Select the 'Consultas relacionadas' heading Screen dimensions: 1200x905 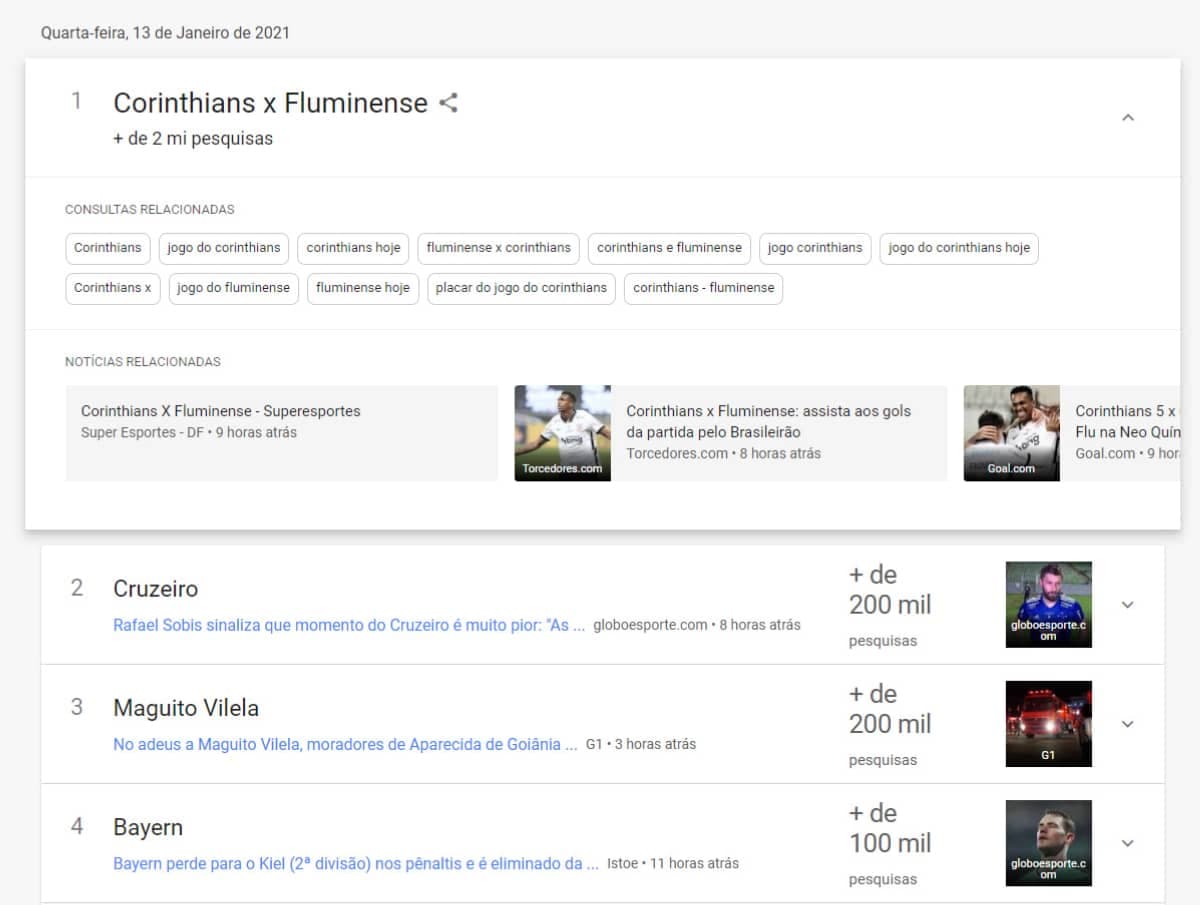point(149,210)
